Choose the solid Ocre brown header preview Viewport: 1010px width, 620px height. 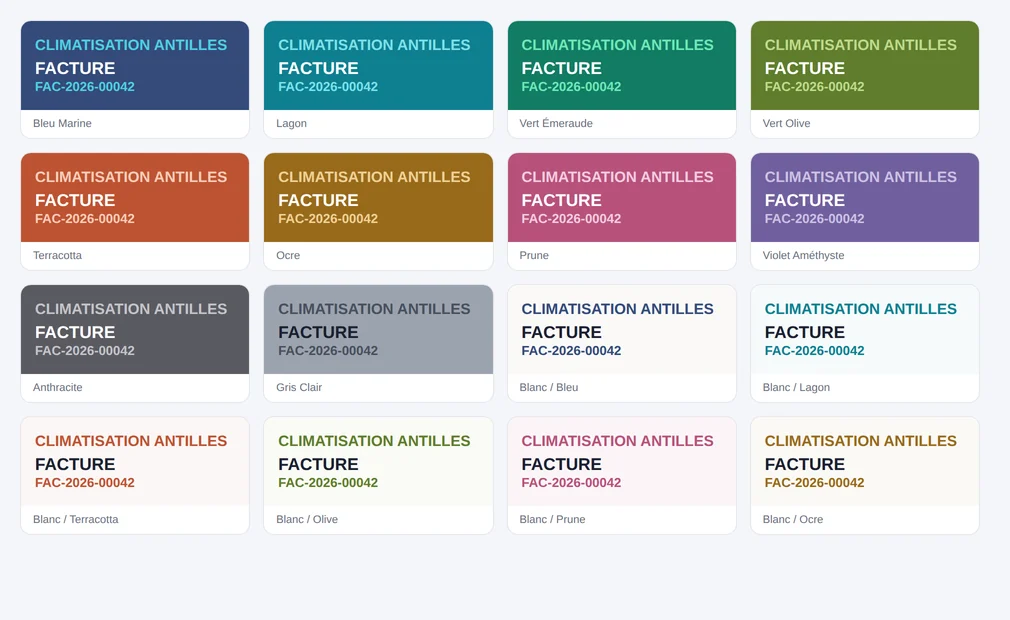378,198
